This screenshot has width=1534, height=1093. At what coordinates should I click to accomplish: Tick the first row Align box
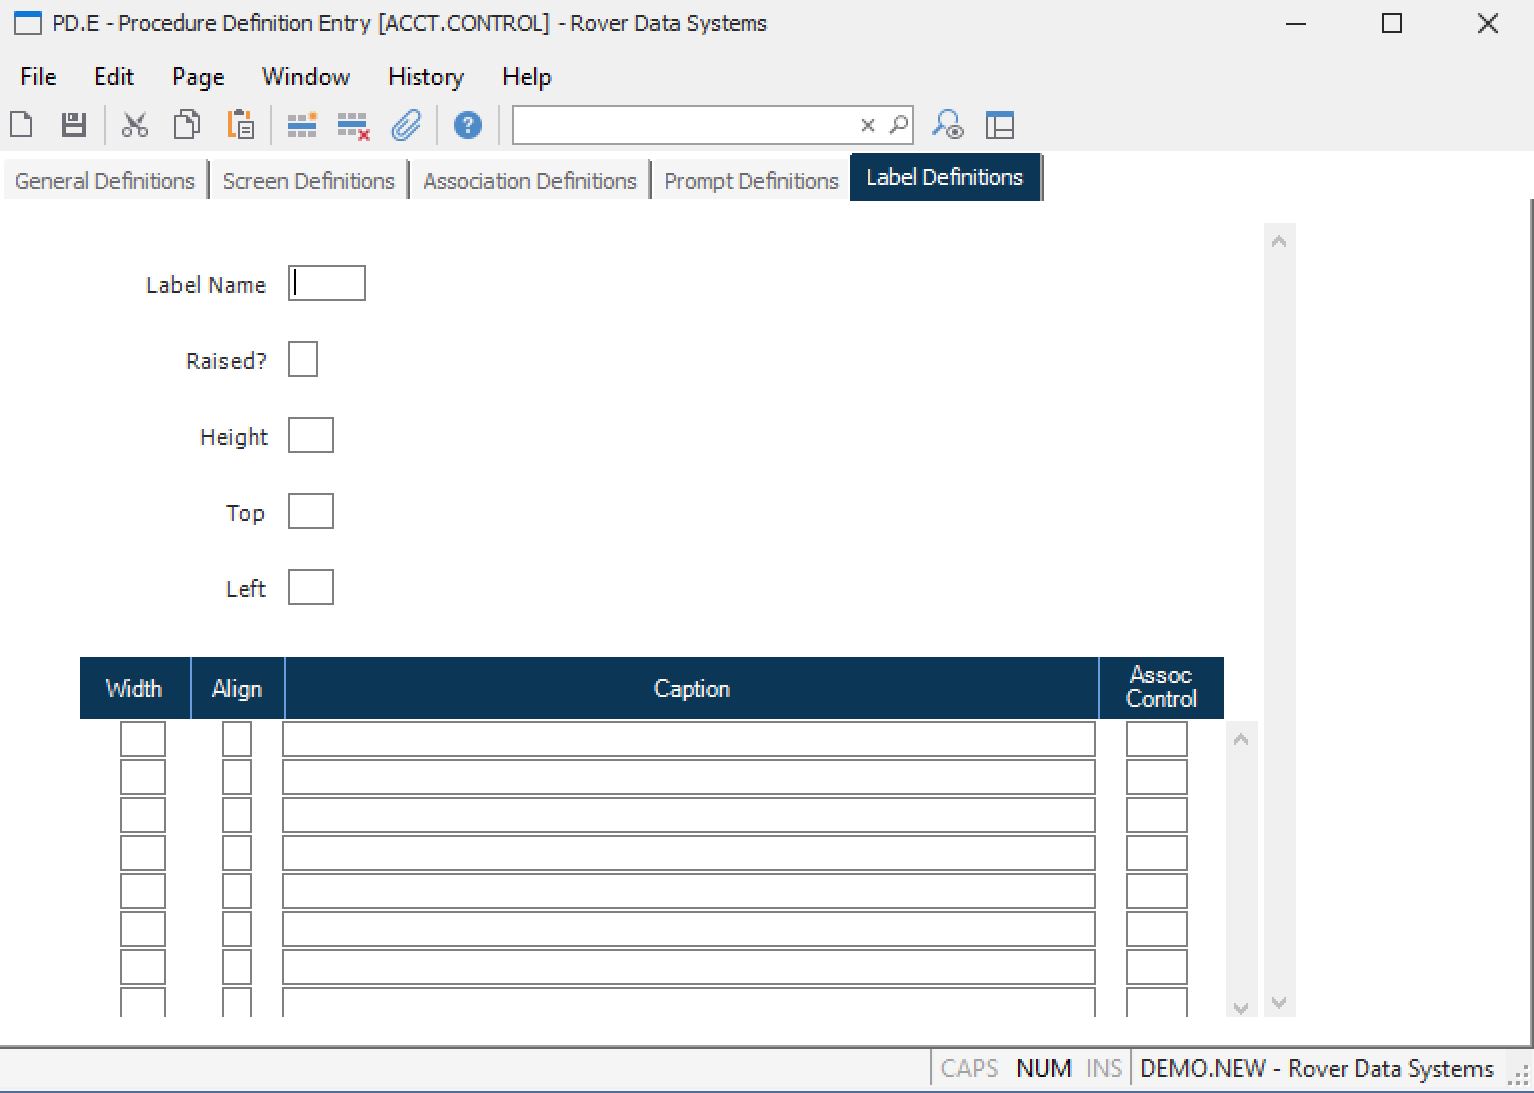[237, 740]
